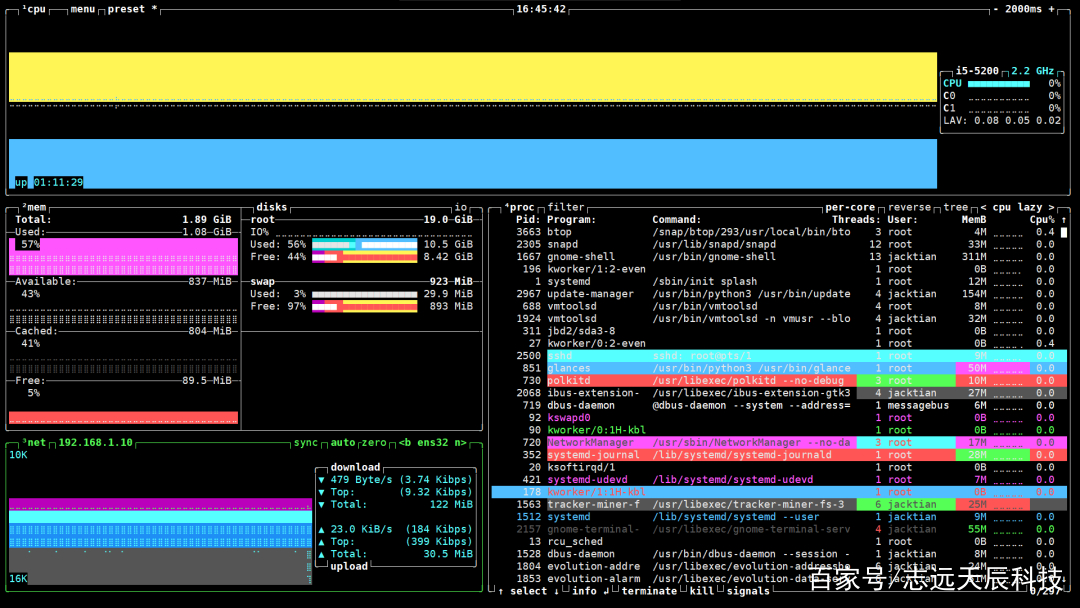
Task: Click the process list scroll-up arrow
Action: pyautogui.click(x=1063, y=220)
